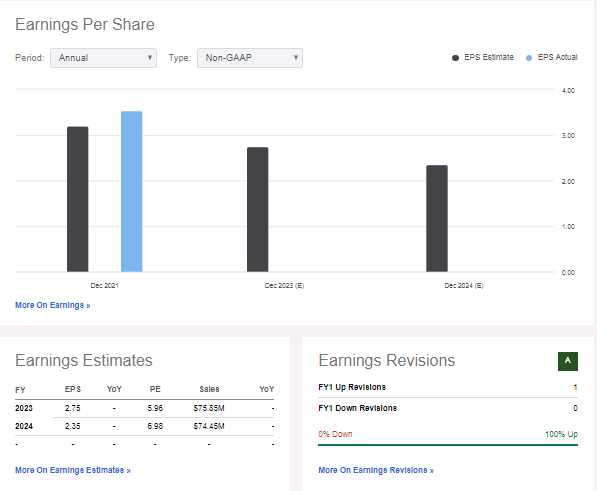The height and width of the screenshot is (491, 597).
Task: Click the FY1 Up Revisions label
Action: (x=352, y=387)
